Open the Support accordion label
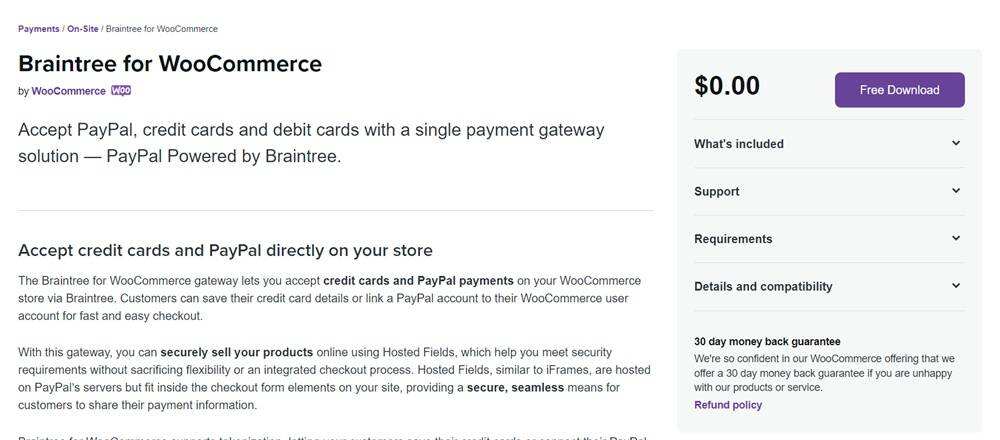 tap(717, 191)
